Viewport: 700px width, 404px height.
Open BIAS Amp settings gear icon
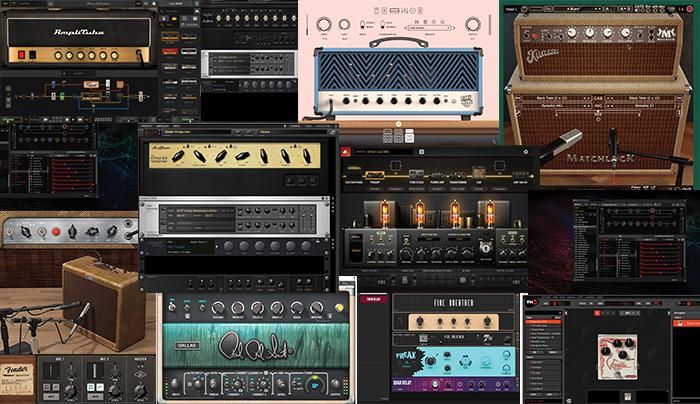click(525, 152)
